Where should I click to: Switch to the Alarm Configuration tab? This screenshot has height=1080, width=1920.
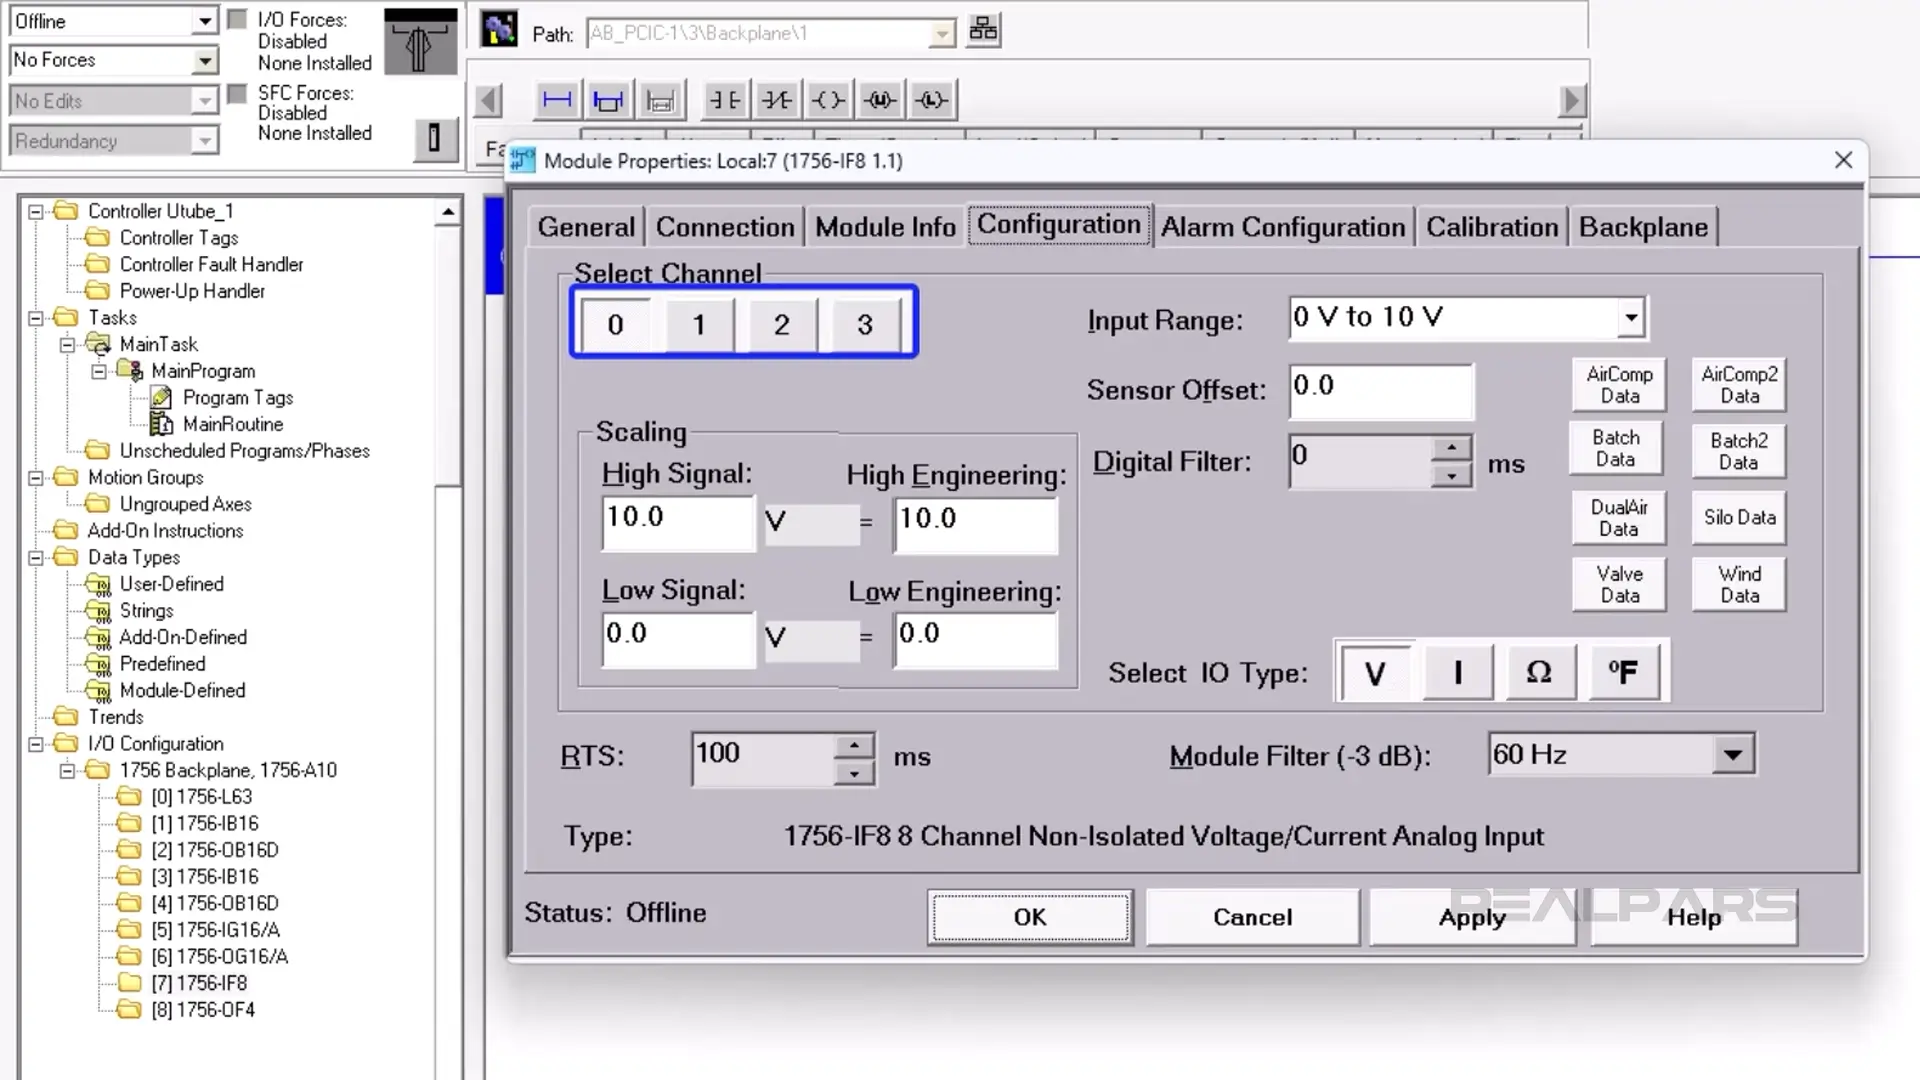[x=1283, y=226]
